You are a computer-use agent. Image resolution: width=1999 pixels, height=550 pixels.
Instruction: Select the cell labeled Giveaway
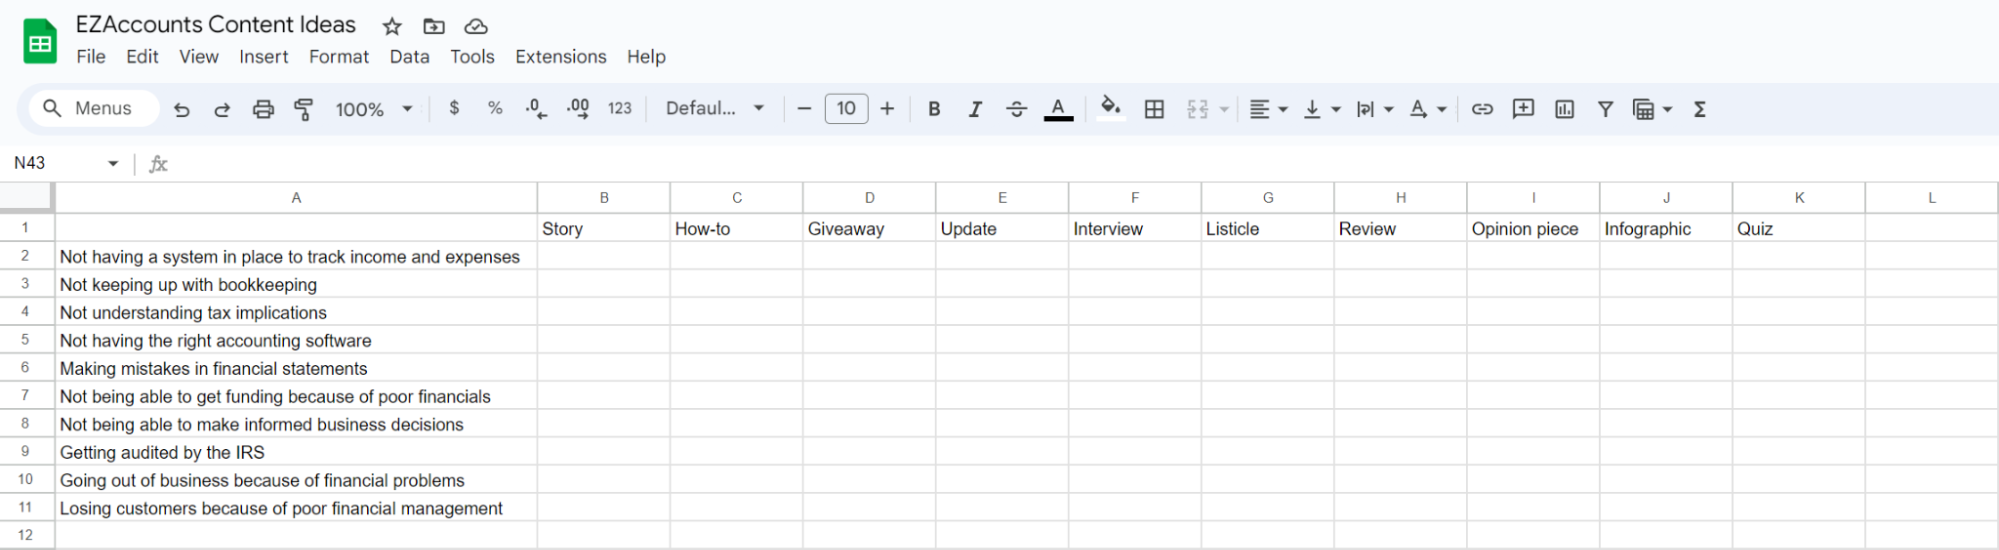click(x=869, y=229)
